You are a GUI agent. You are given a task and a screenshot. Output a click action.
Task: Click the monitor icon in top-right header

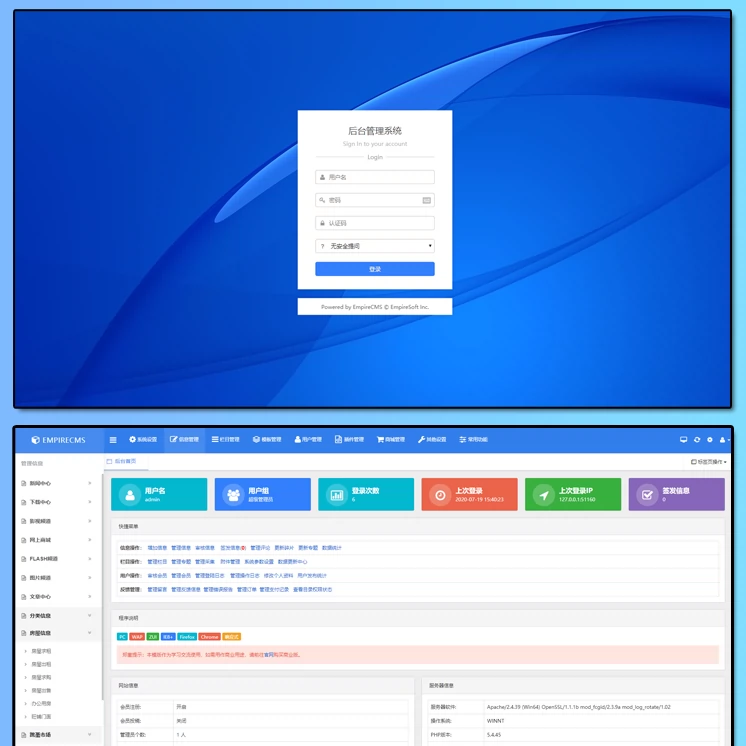pyautogui.click(x=683, y=439)
